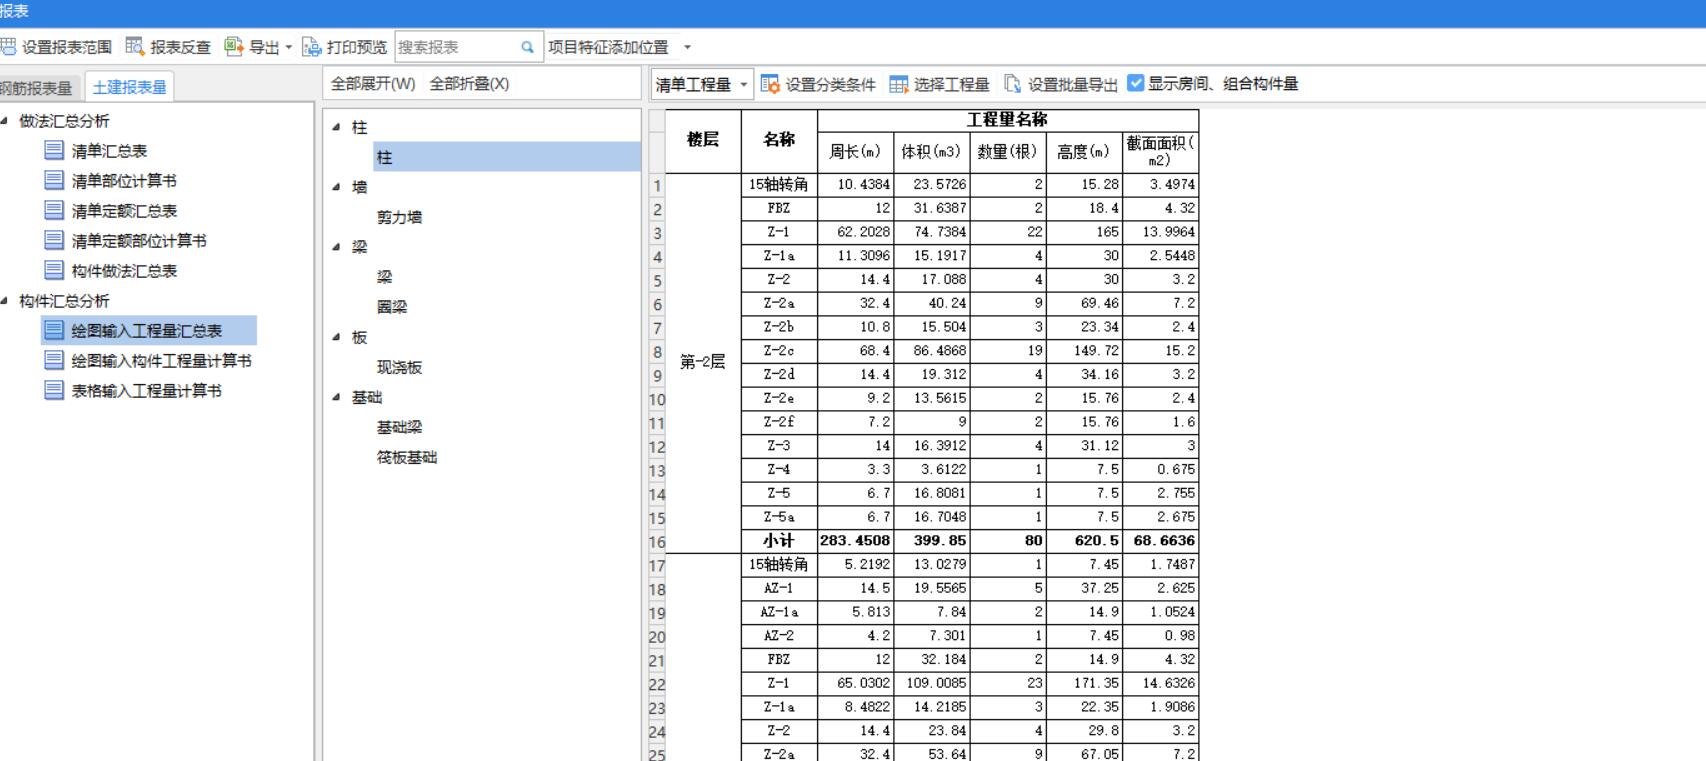Open the 导出 dropdown arrow
The width and height of the screenshot is (1706, 761).
289,47
